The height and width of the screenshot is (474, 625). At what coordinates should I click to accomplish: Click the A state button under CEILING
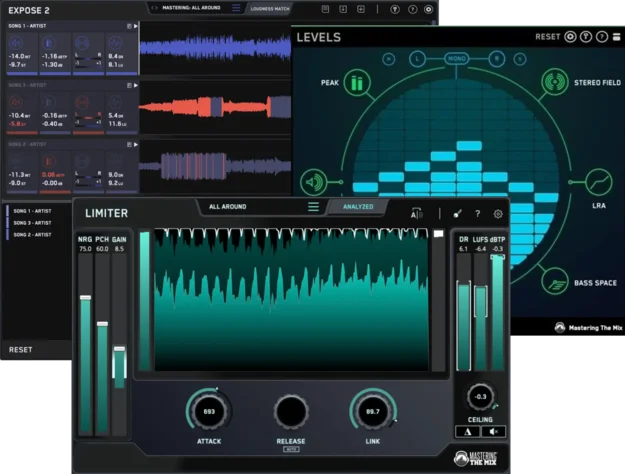(x=468, y=432)
